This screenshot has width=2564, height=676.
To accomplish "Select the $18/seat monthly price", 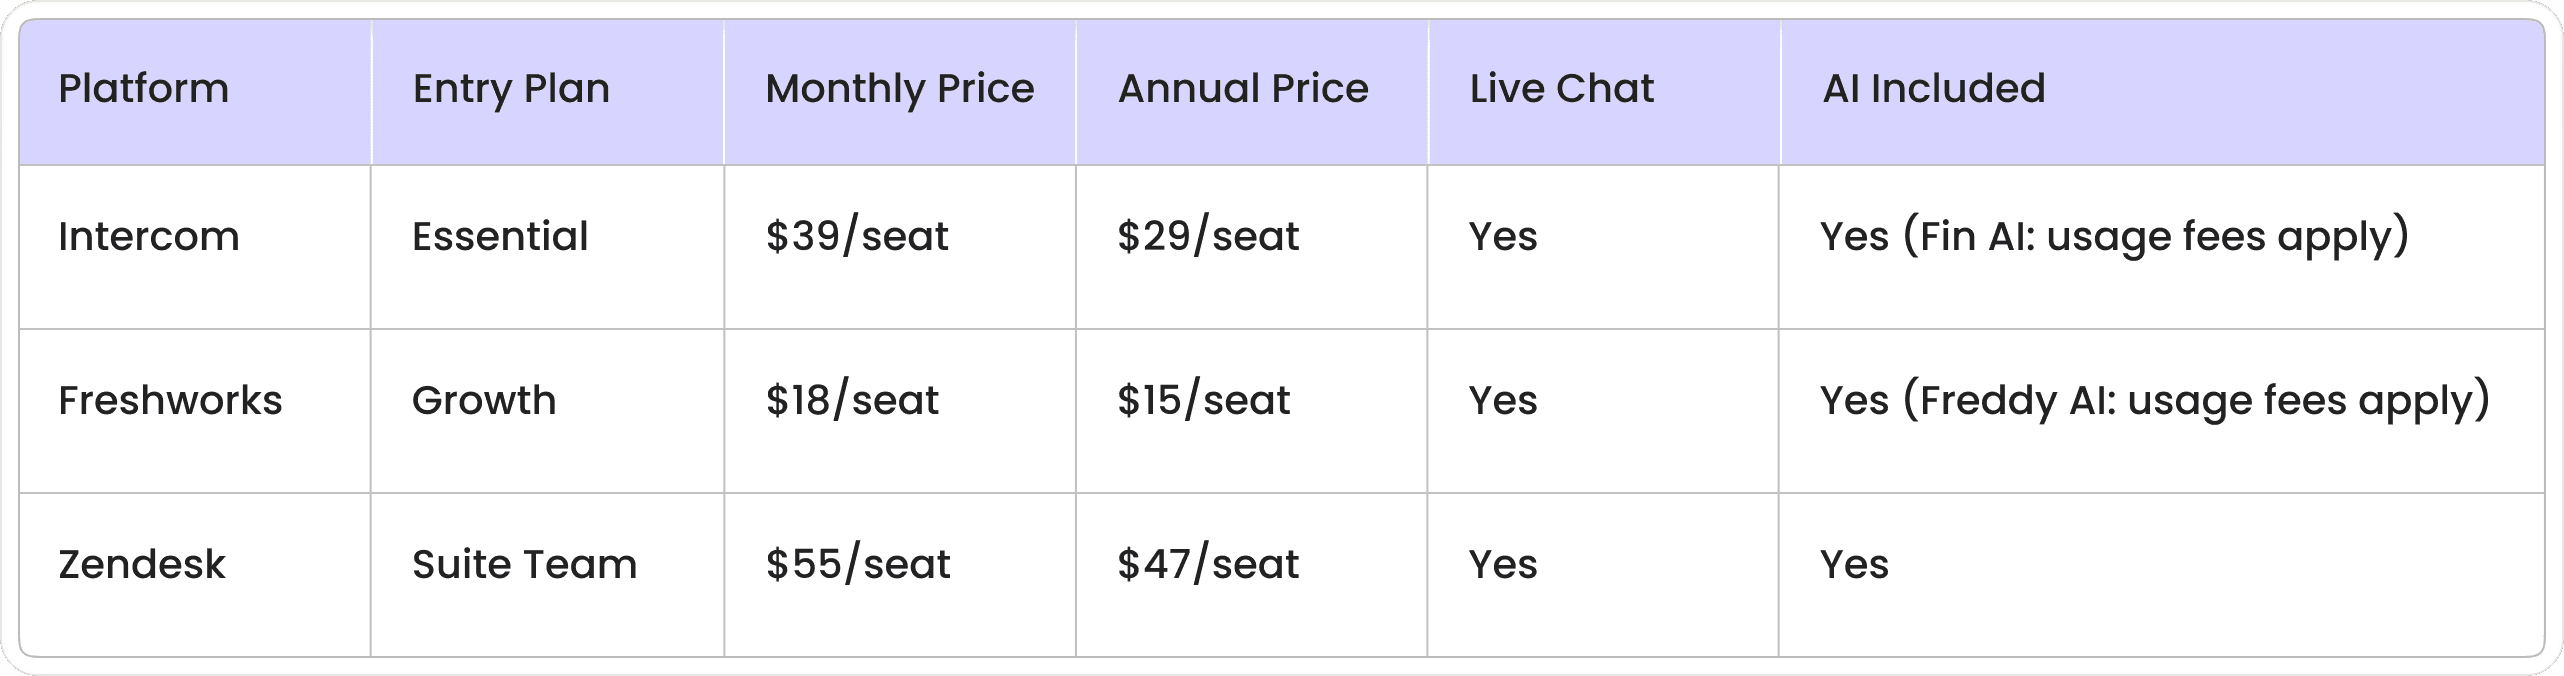I will coord(852,401).
